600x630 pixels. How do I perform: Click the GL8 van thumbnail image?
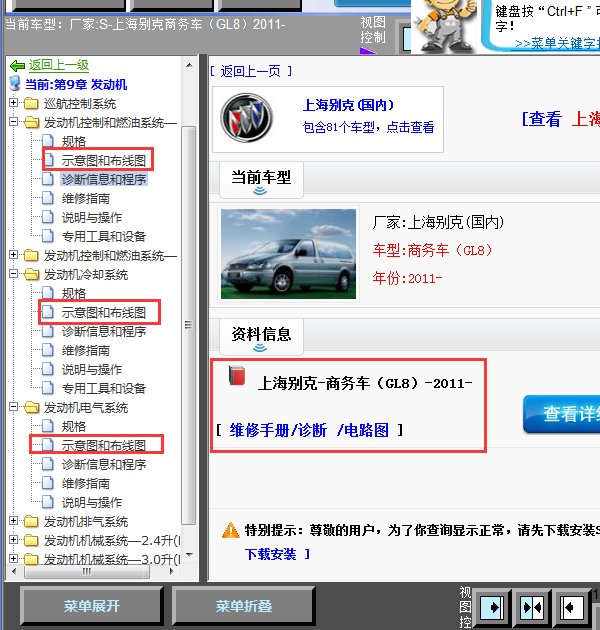[x=289, y=254]
